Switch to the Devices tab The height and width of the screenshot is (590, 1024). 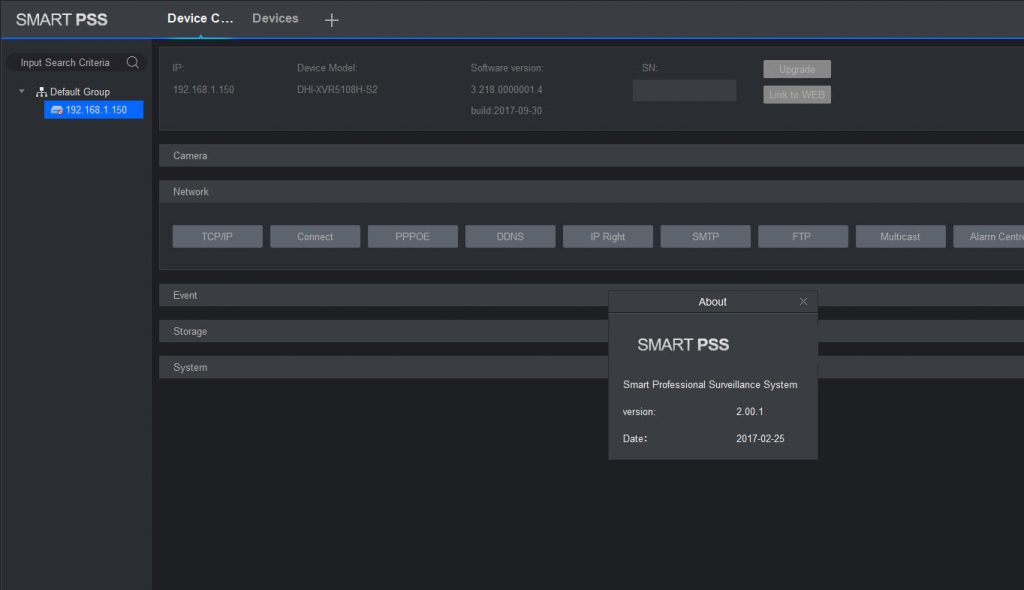pyautogui.click(x=275, y=18)
